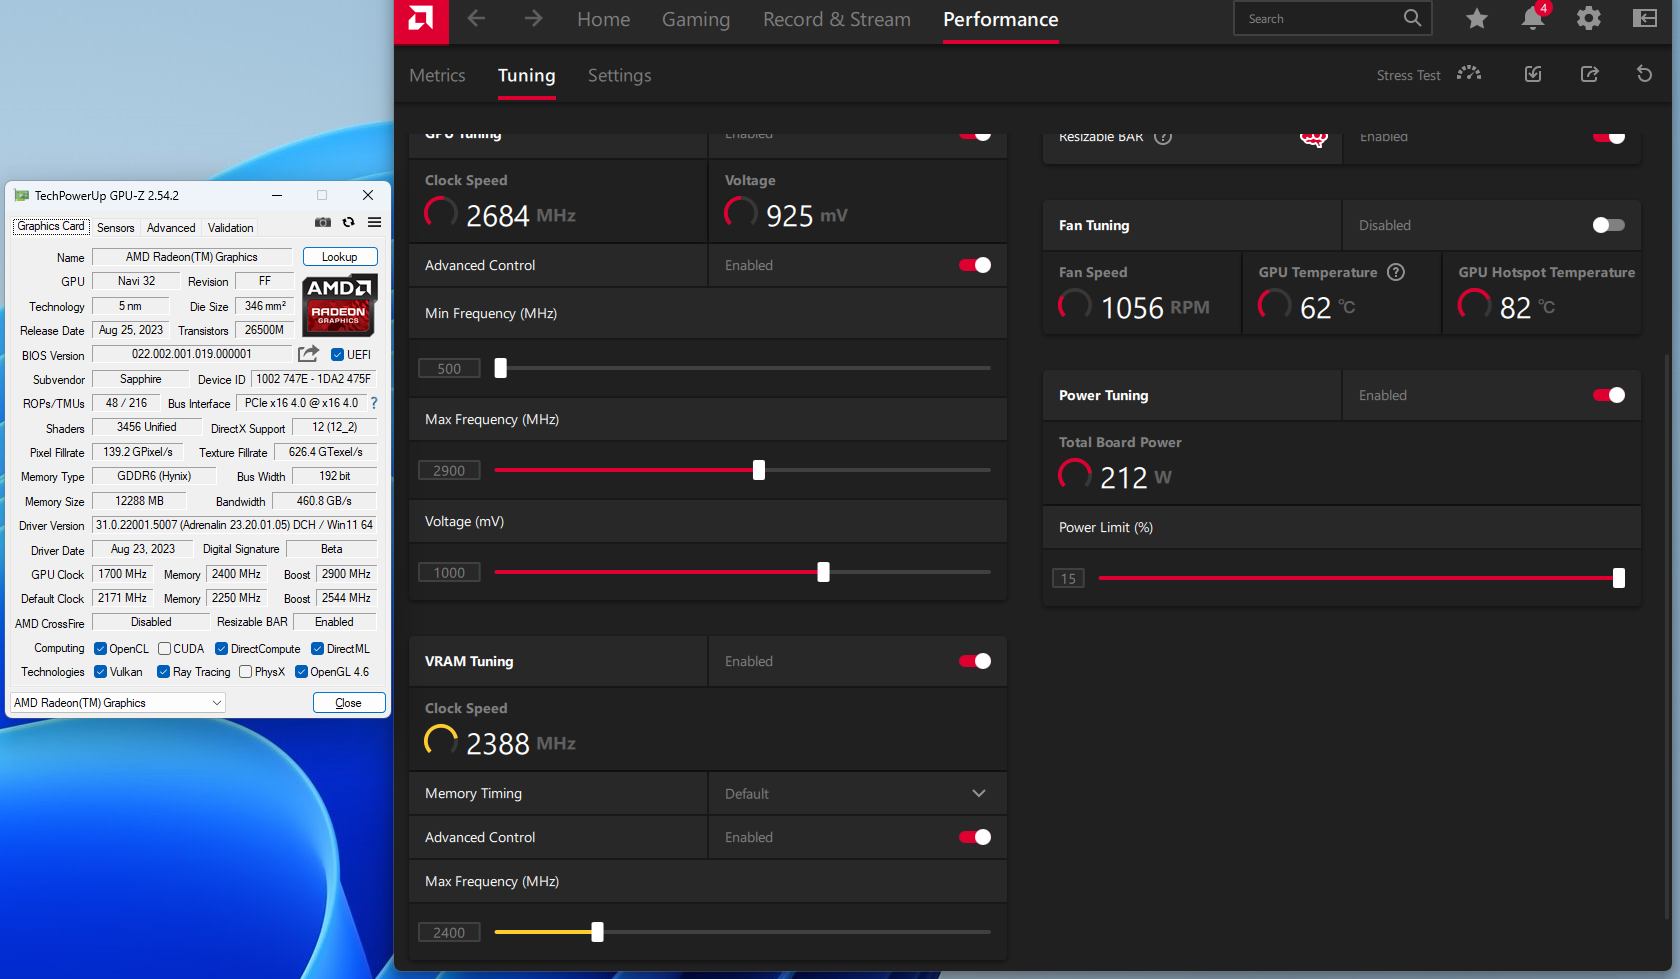Click the Resizable BAR help icon
This screenshot has width=1680, height=979.
tap(1163, 137)
